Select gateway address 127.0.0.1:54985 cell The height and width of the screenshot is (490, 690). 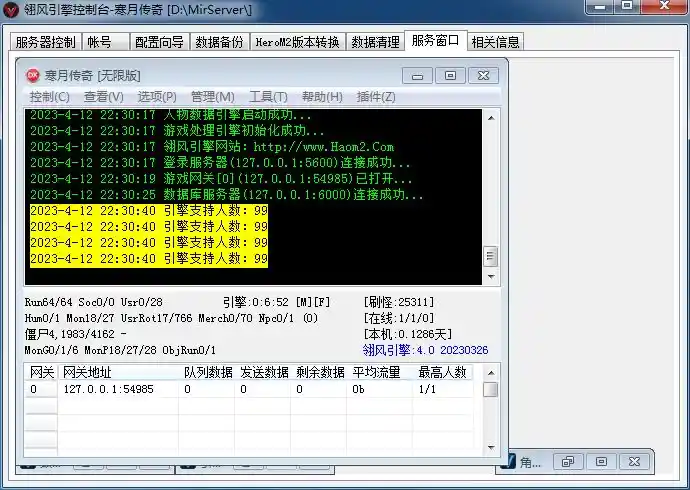[x=118, y=389]
